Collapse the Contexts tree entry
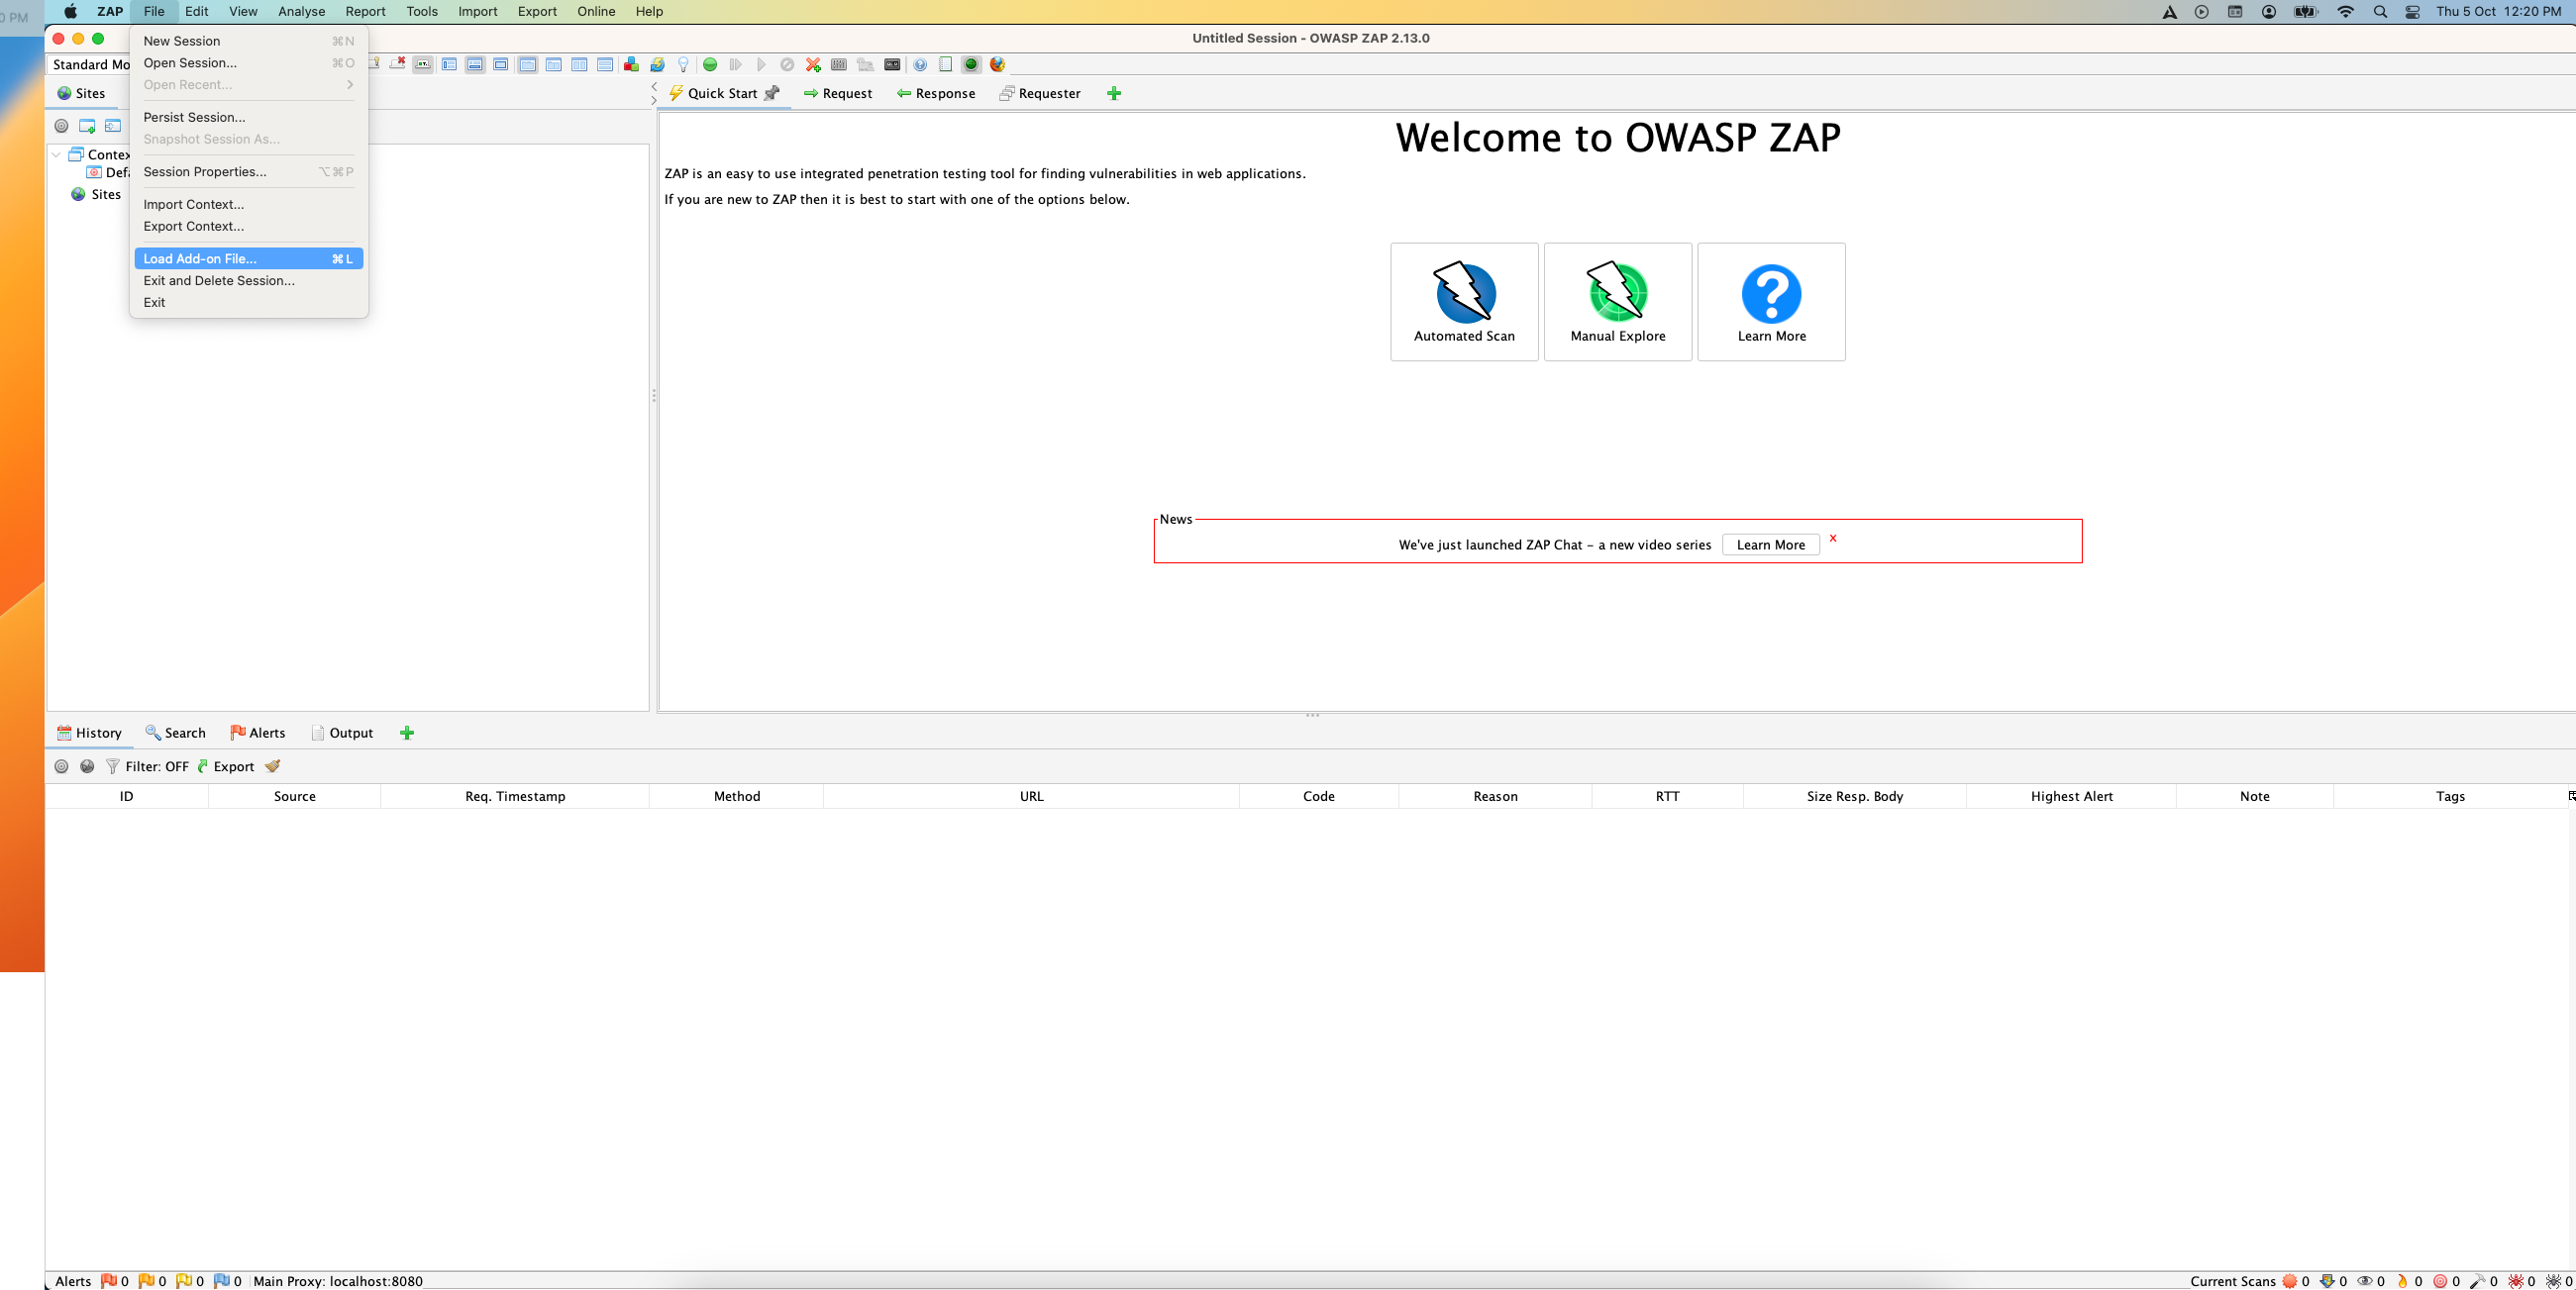 coord(57,154)
